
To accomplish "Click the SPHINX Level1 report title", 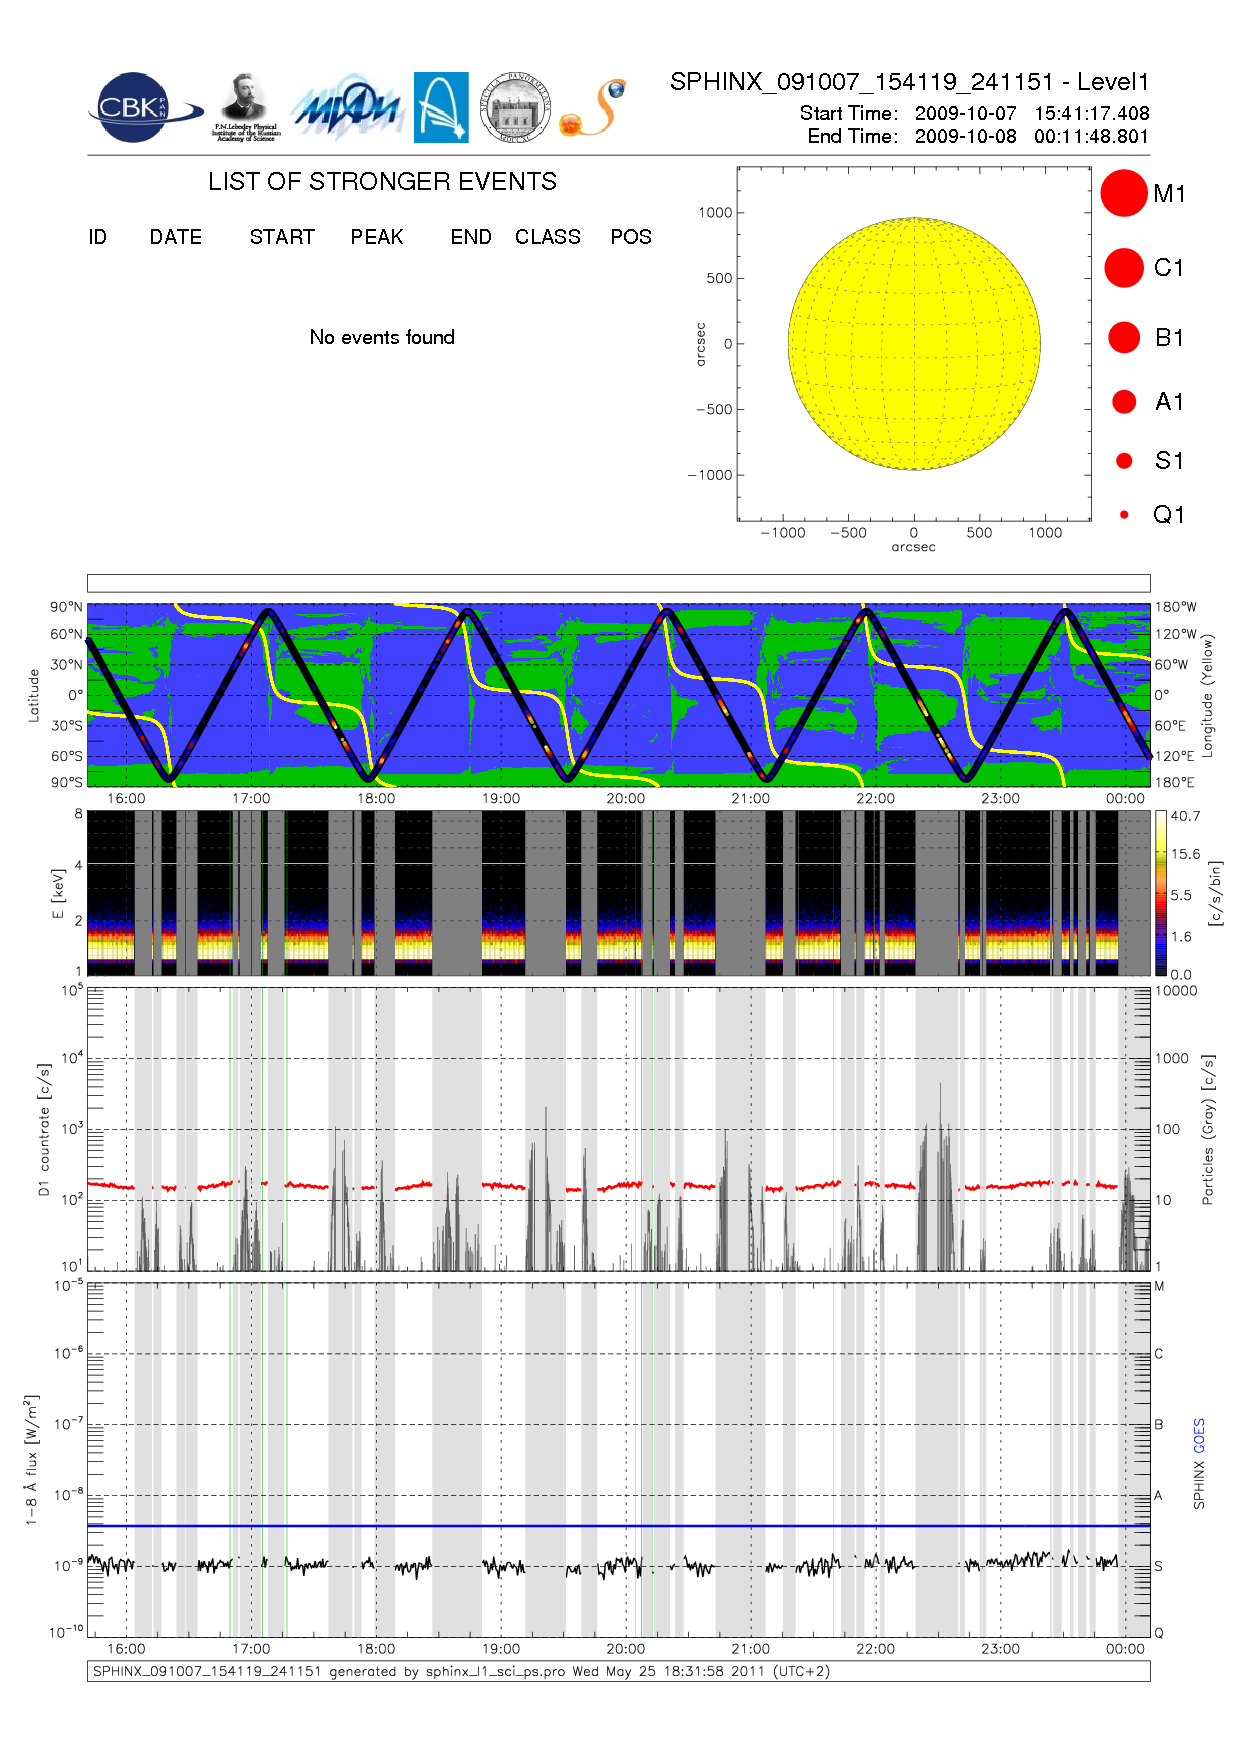I will tap(909, 82).
